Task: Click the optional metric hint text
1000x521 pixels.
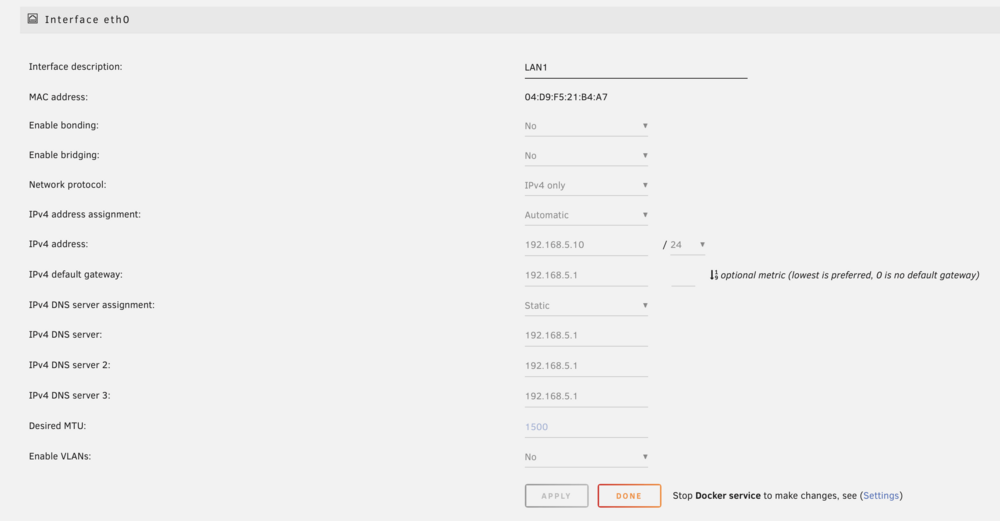Action: pos(849,275)
